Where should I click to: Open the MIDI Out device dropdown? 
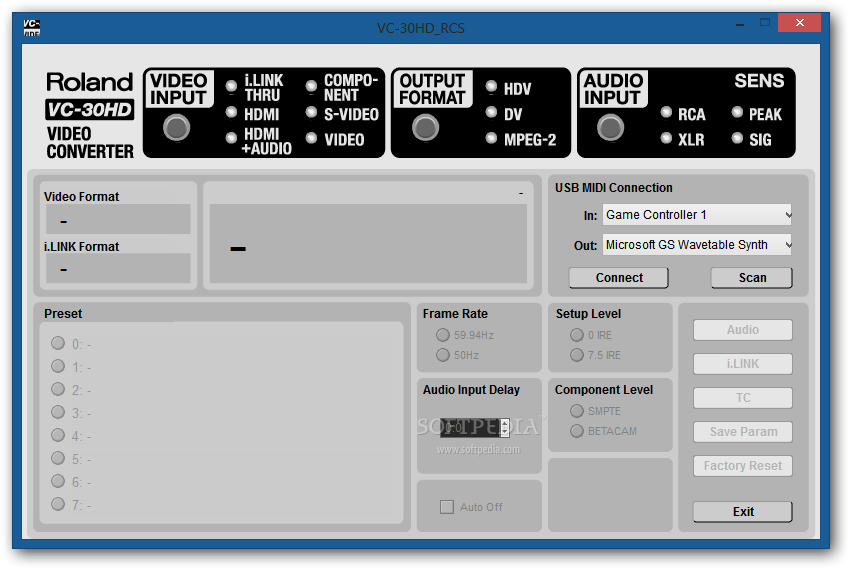click(697, 245)
